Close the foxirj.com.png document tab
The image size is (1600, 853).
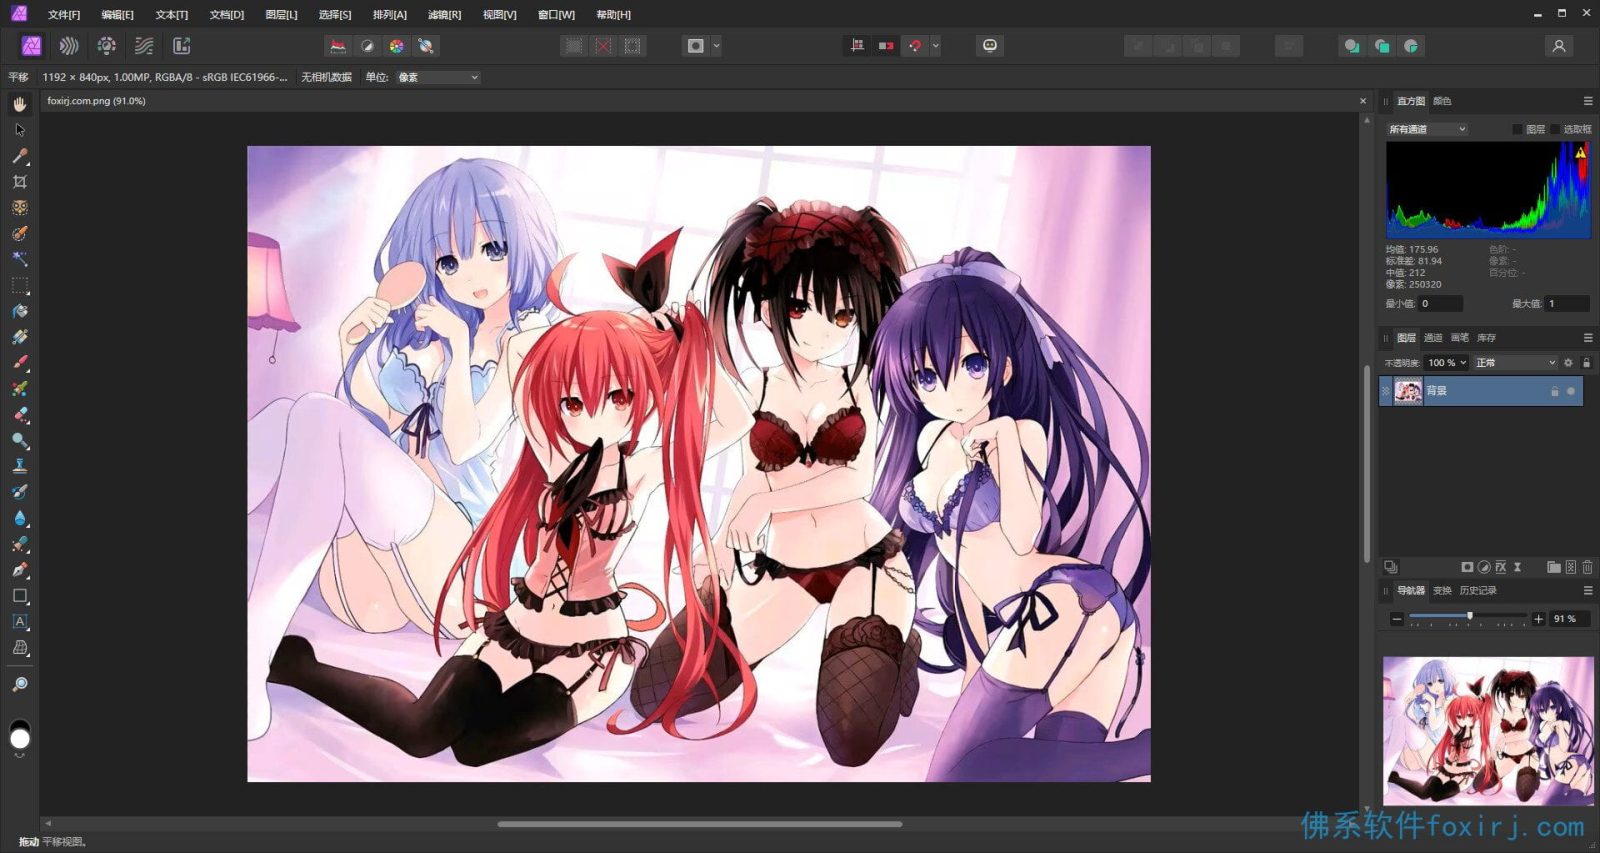(x=1363, y=101)
